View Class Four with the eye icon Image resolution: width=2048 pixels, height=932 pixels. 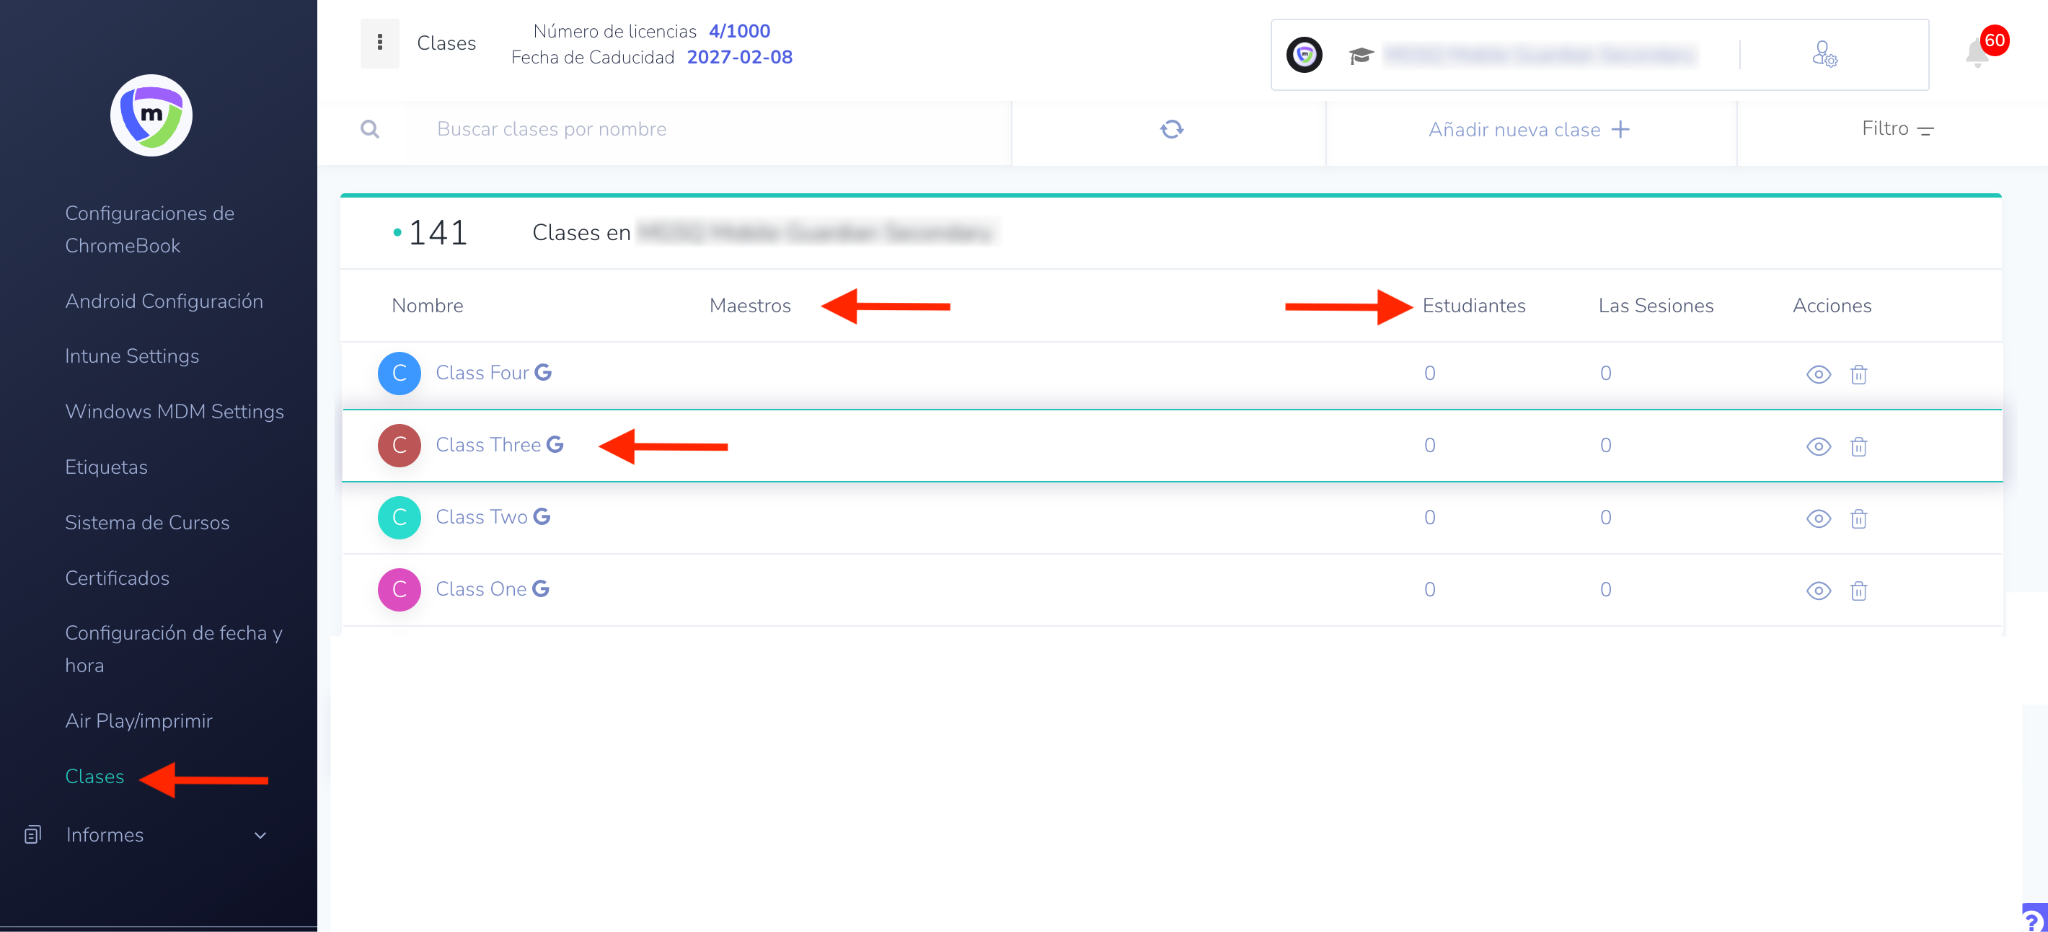(1818, 374)
